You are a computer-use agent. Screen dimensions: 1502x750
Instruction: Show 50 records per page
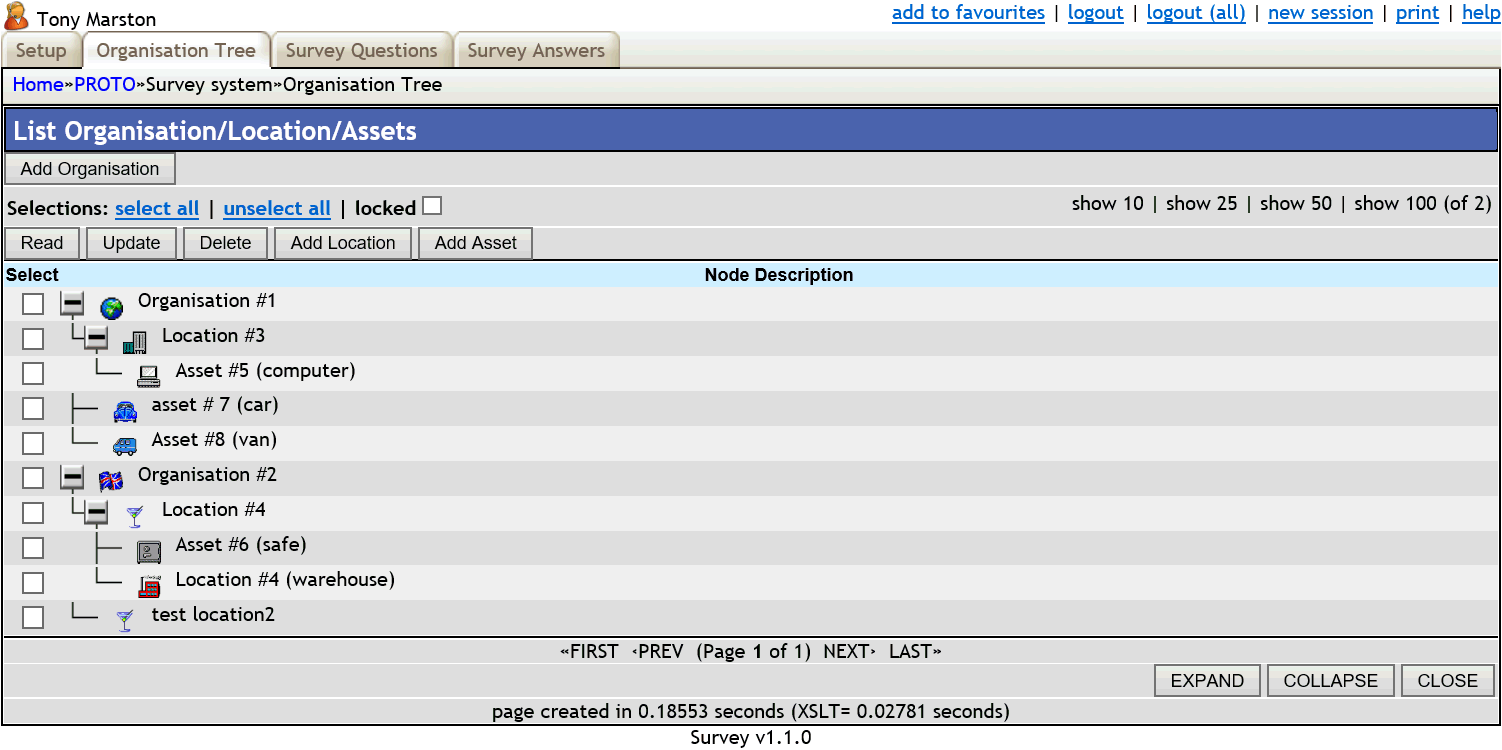click(1295, 203)
